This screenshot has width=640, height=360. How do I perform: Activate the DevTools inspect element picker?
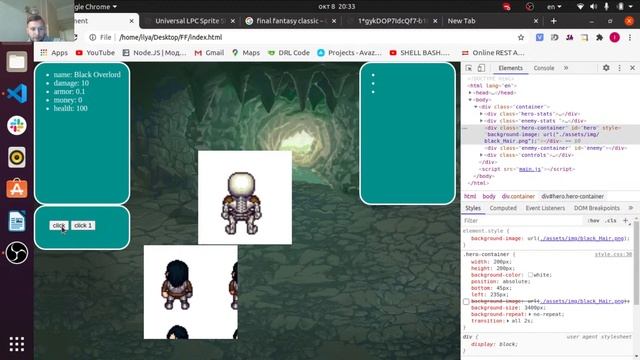(x=469, y=68)
